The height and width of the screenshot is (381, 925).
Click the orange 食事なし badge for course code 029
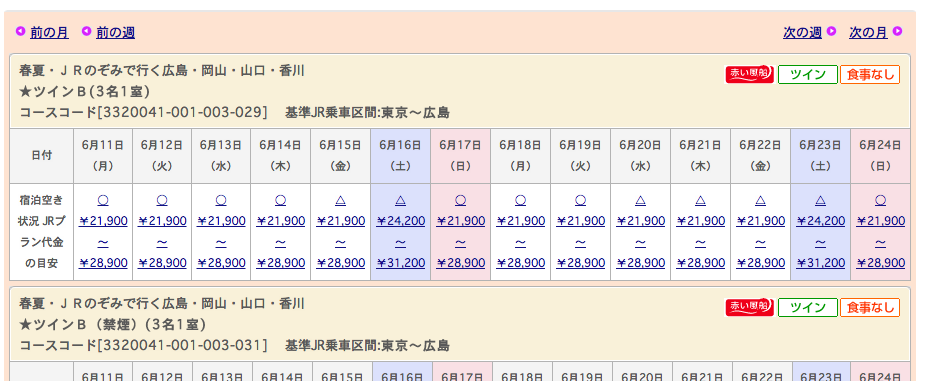870,74
